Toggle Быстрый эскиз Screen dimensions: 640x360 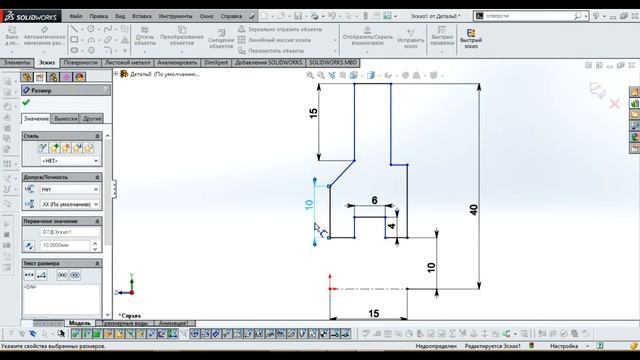click(x=471, y=38)
